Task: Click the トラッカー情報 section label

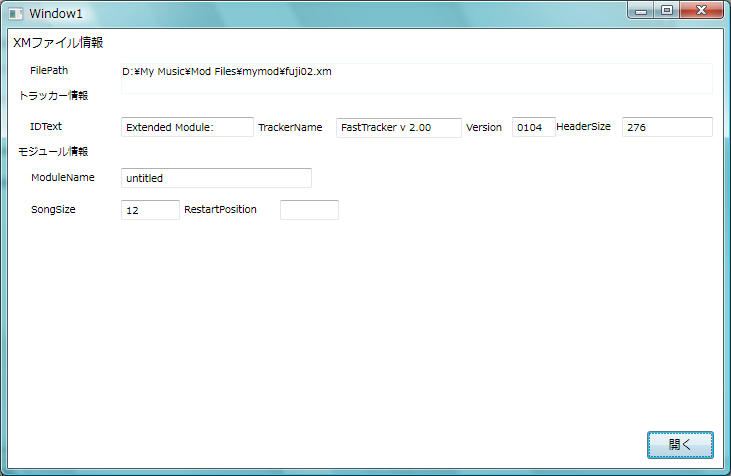Action: (53, 96)
